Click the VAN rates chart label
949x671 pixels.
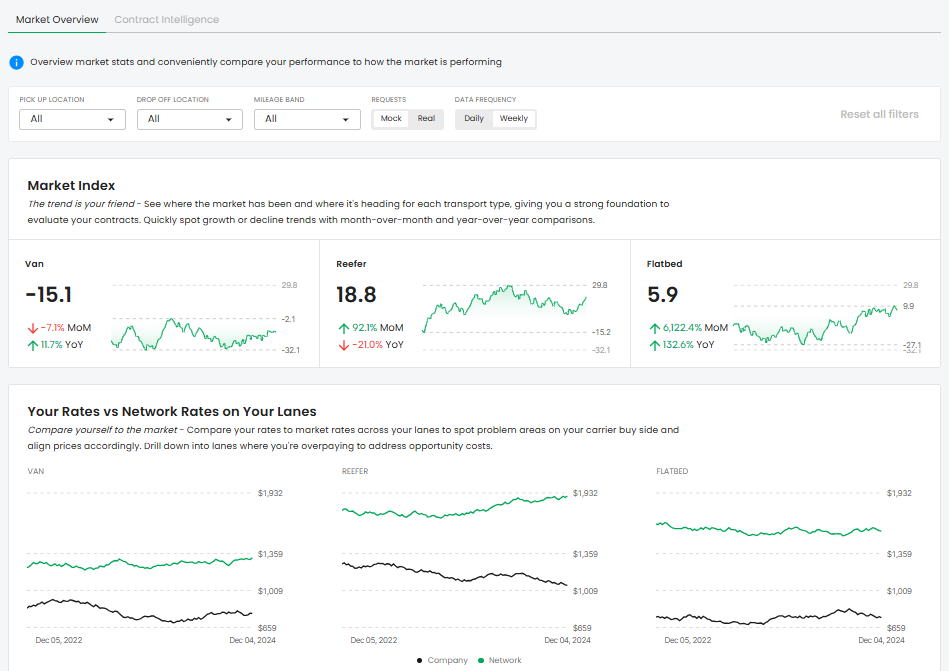pos(36,471)
